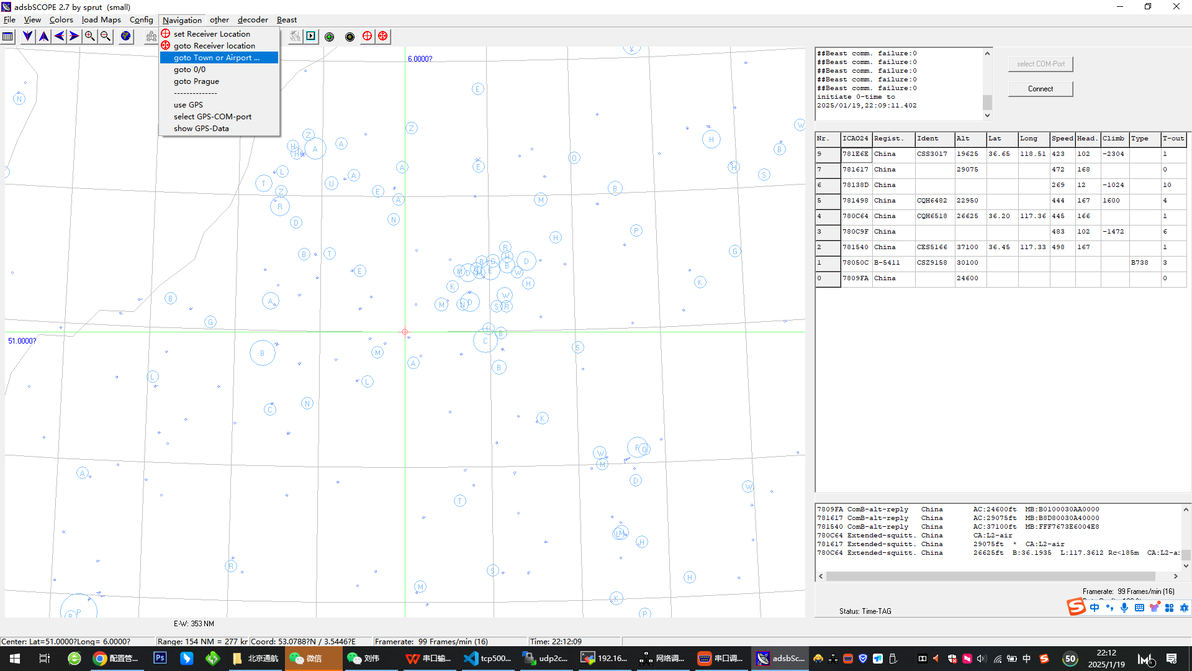Select row with ident CQH6518
This screenshot has width=1192, height=671.
click(1000, 217)
